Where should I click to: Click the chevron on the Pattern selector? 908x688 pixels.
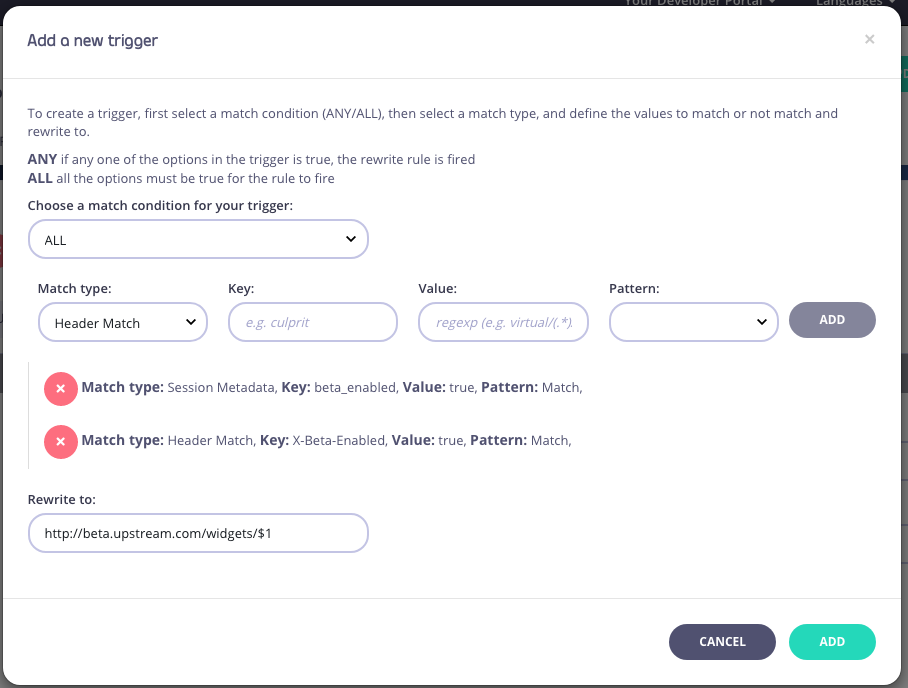[762, 320]
